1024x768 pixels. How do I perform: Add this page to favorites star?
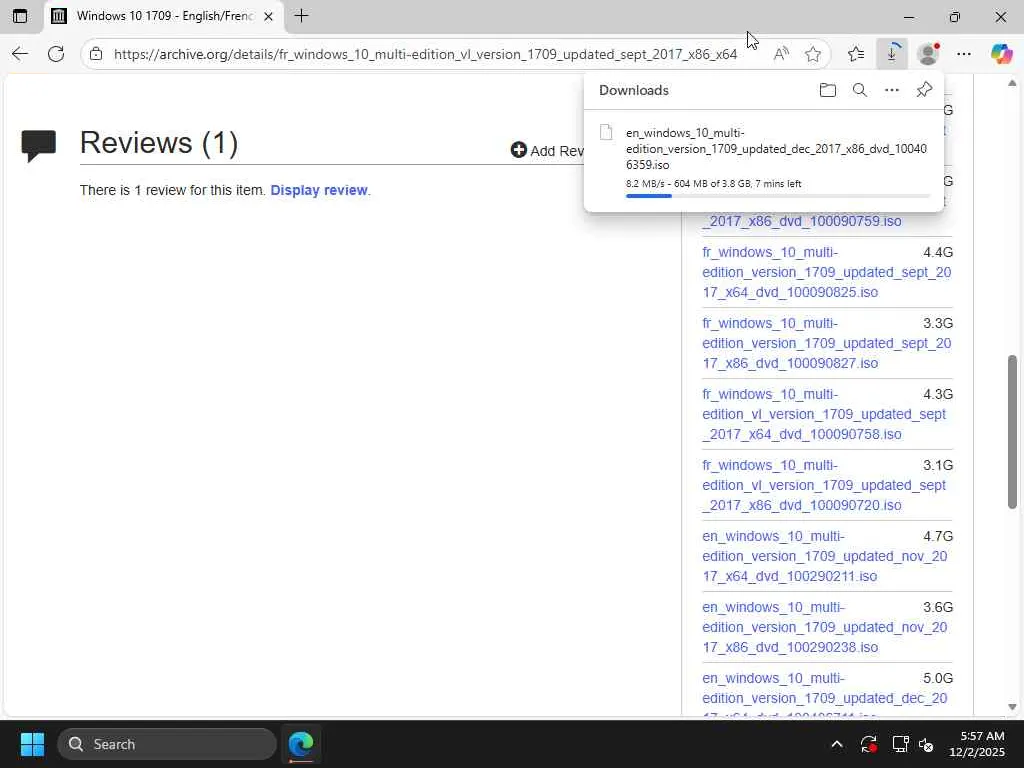tap(812, 54)
